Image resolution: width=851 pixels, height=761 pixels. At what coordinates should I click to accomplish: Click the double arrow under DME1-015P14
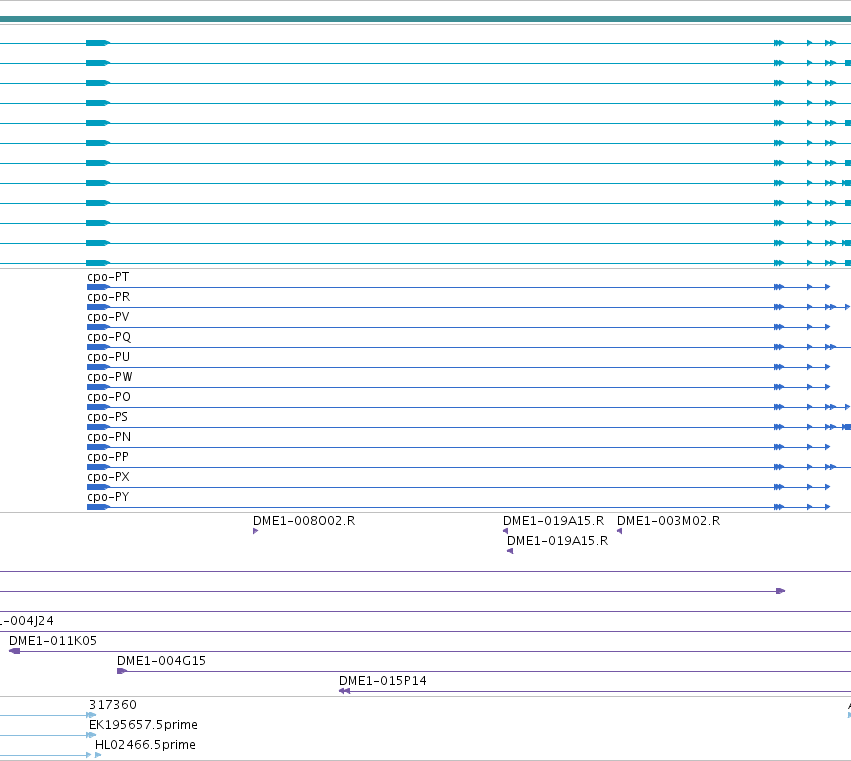coord(345,691)
